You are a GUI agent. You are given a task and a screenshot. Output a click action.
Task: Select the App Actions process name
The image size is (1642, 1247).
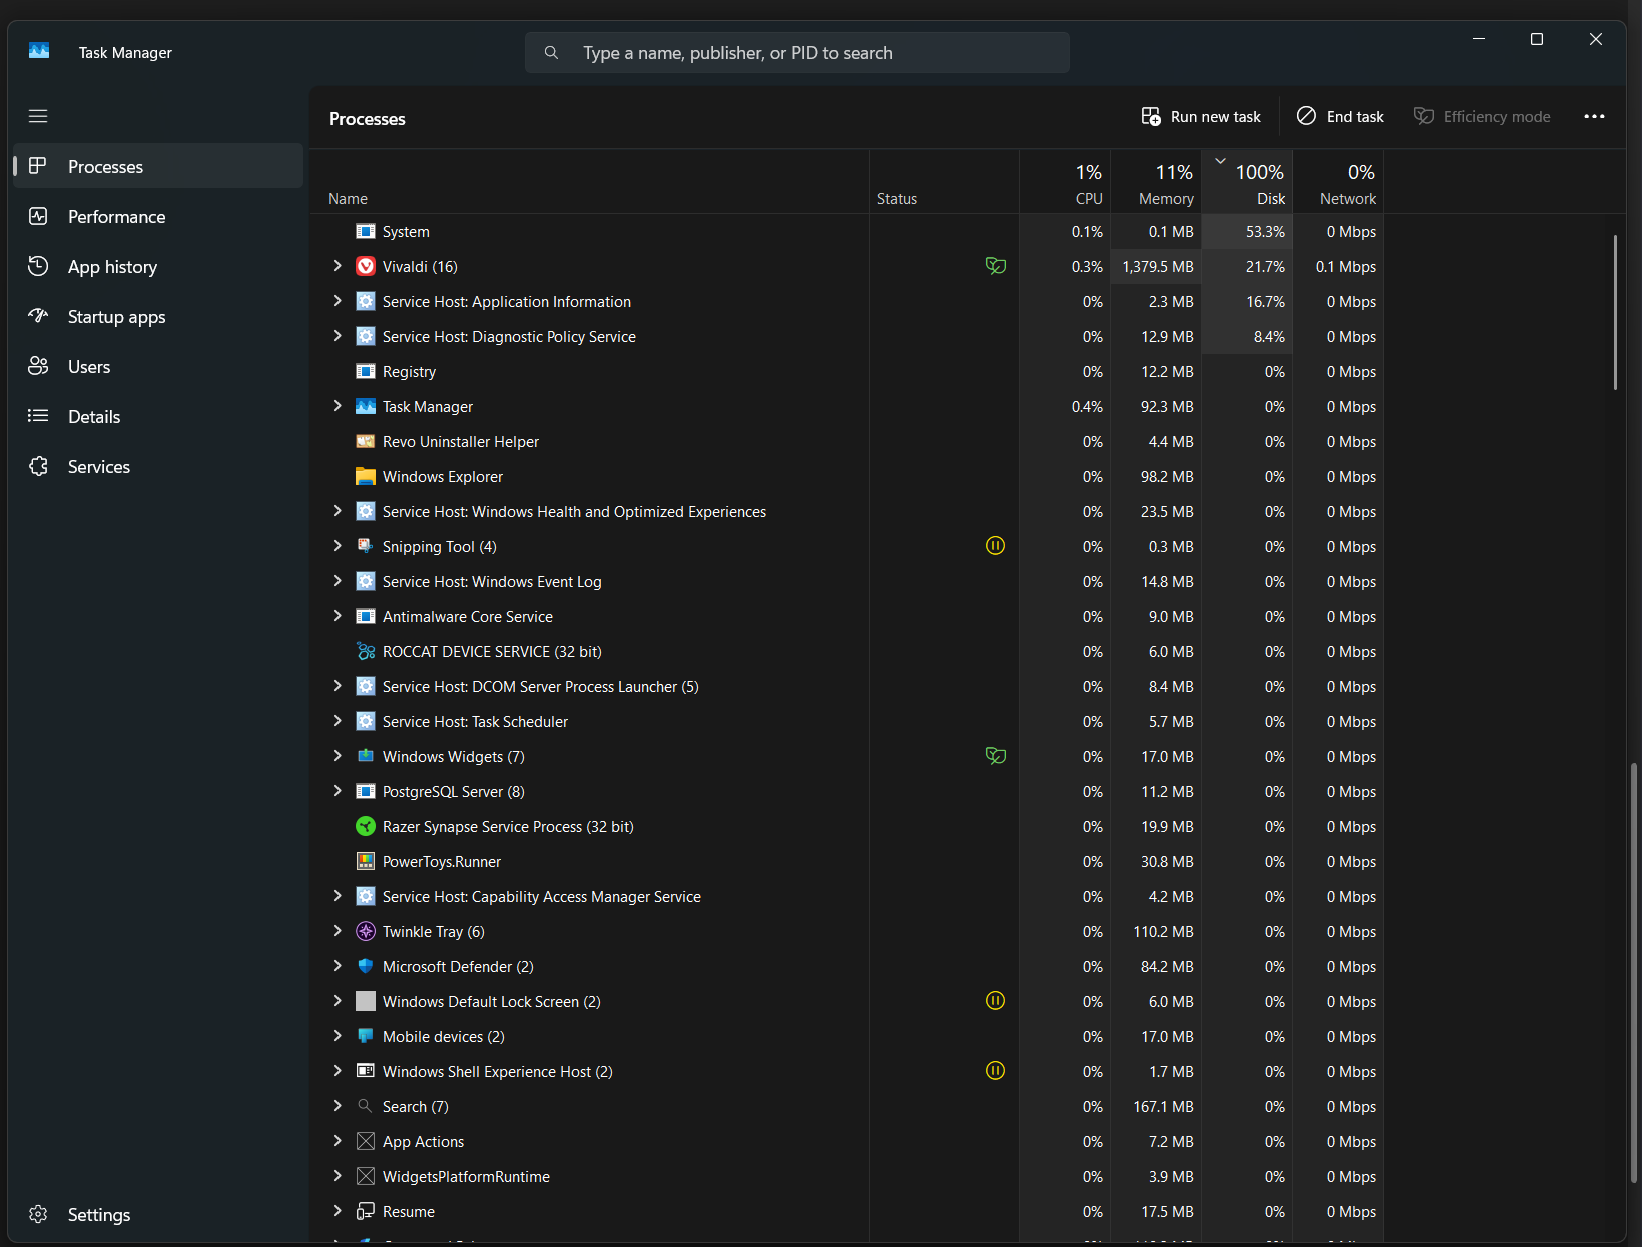click(423, 1141)
